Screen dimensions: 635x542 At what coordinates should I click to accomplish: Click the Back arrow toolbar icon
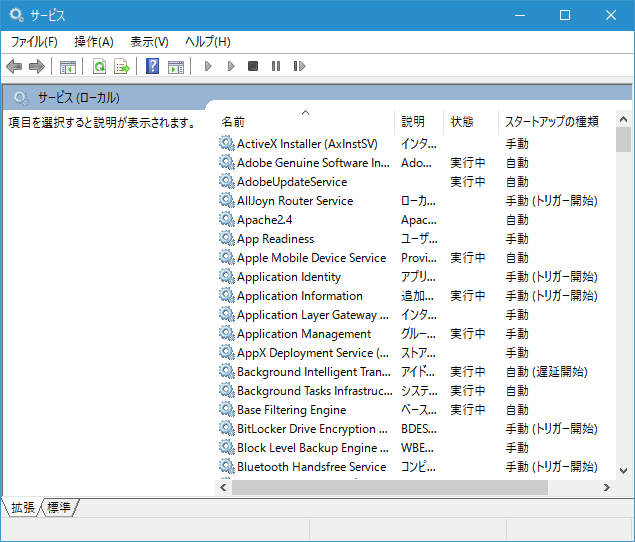click(x=14, y=67)
